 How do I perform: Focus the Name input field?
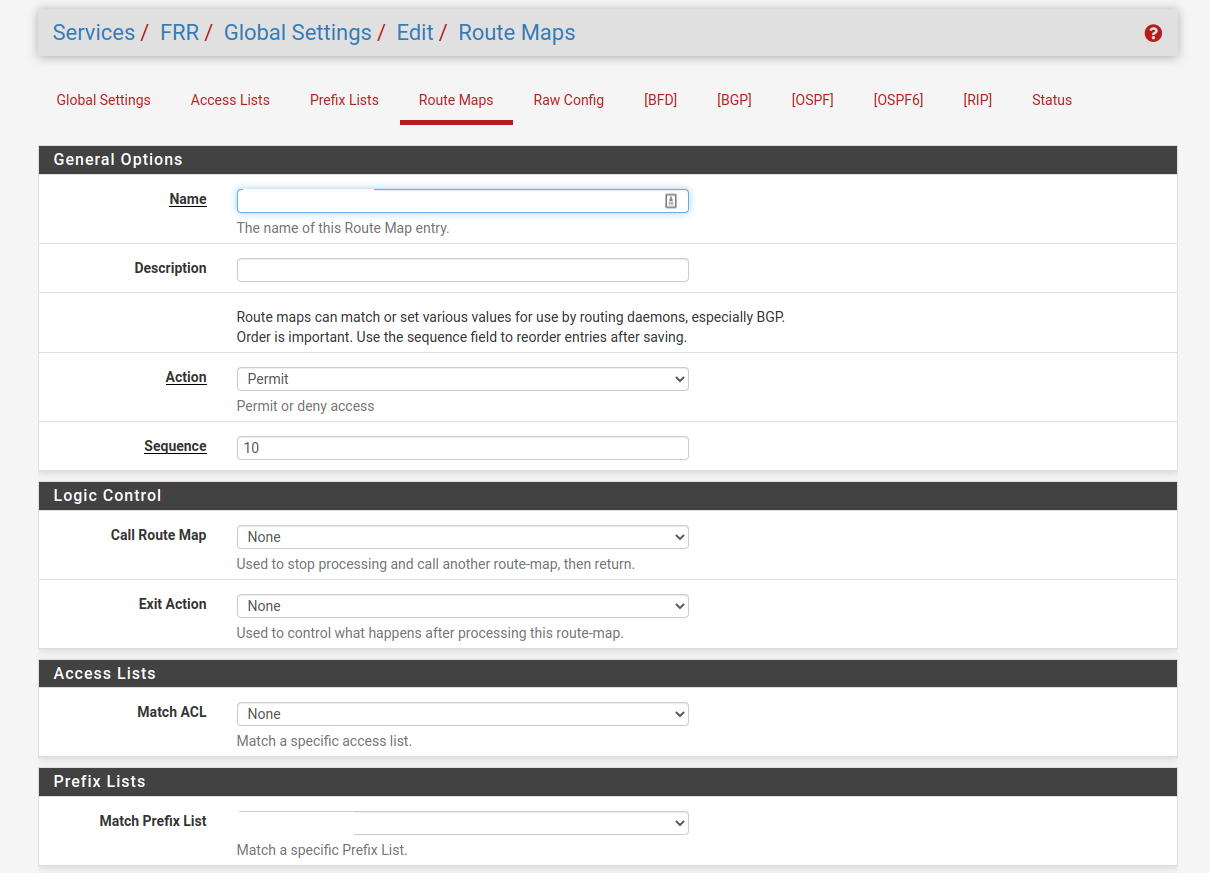[462, 201]
